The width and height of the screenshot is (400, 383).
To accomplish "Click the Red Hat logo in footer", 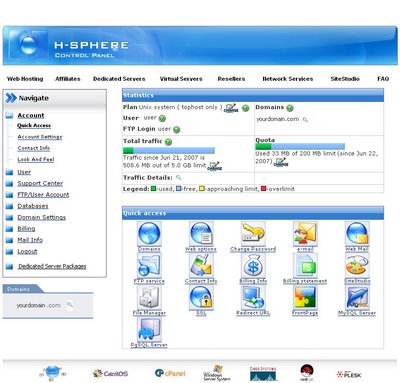I will click(x=307, y=373).
